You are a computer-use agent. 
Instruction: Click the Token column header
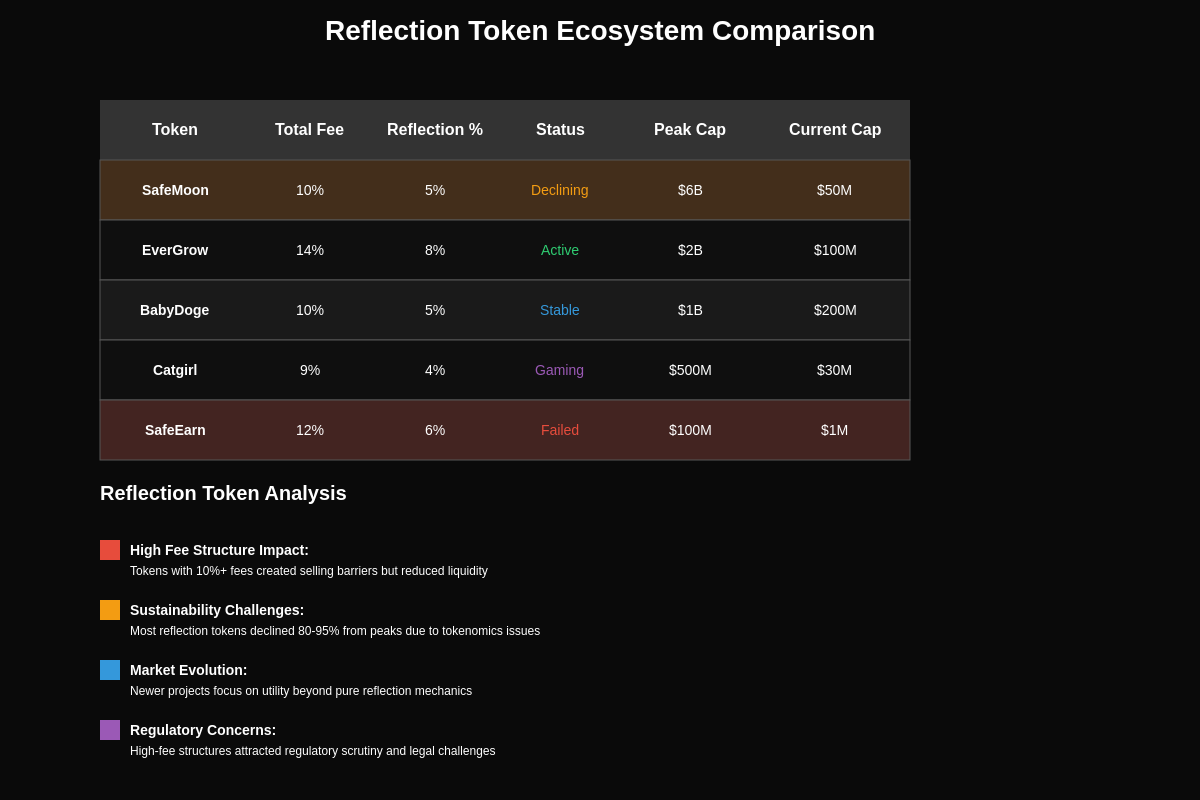point(175,130)
